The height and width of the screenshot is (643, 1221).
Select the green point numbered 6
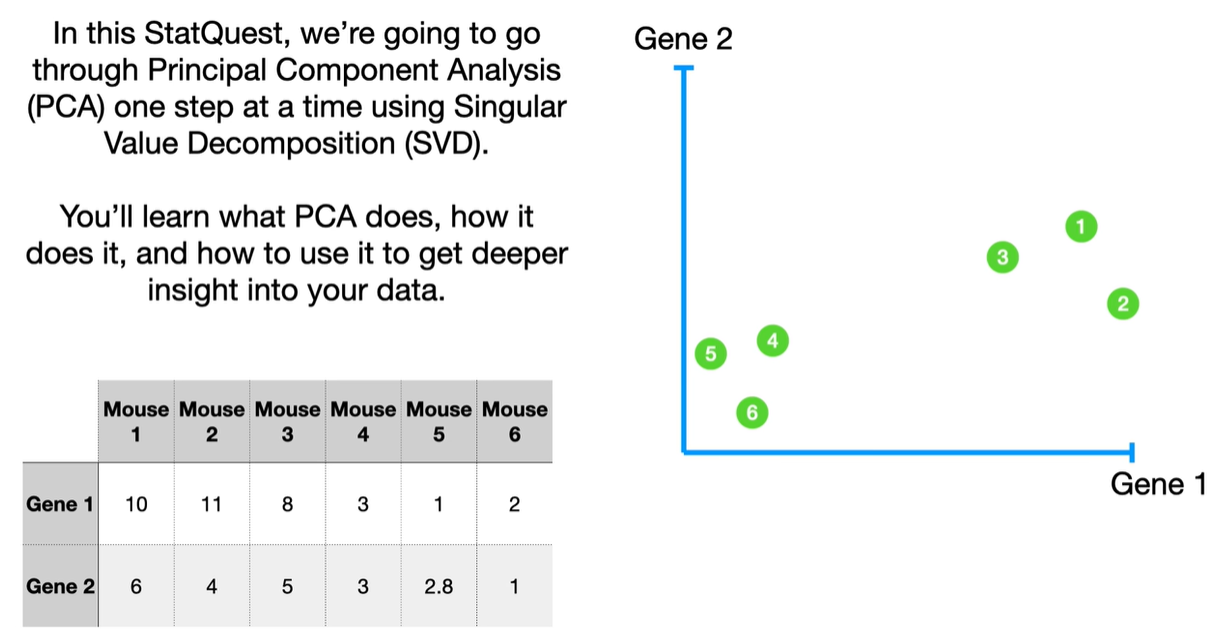pos(752,412)
